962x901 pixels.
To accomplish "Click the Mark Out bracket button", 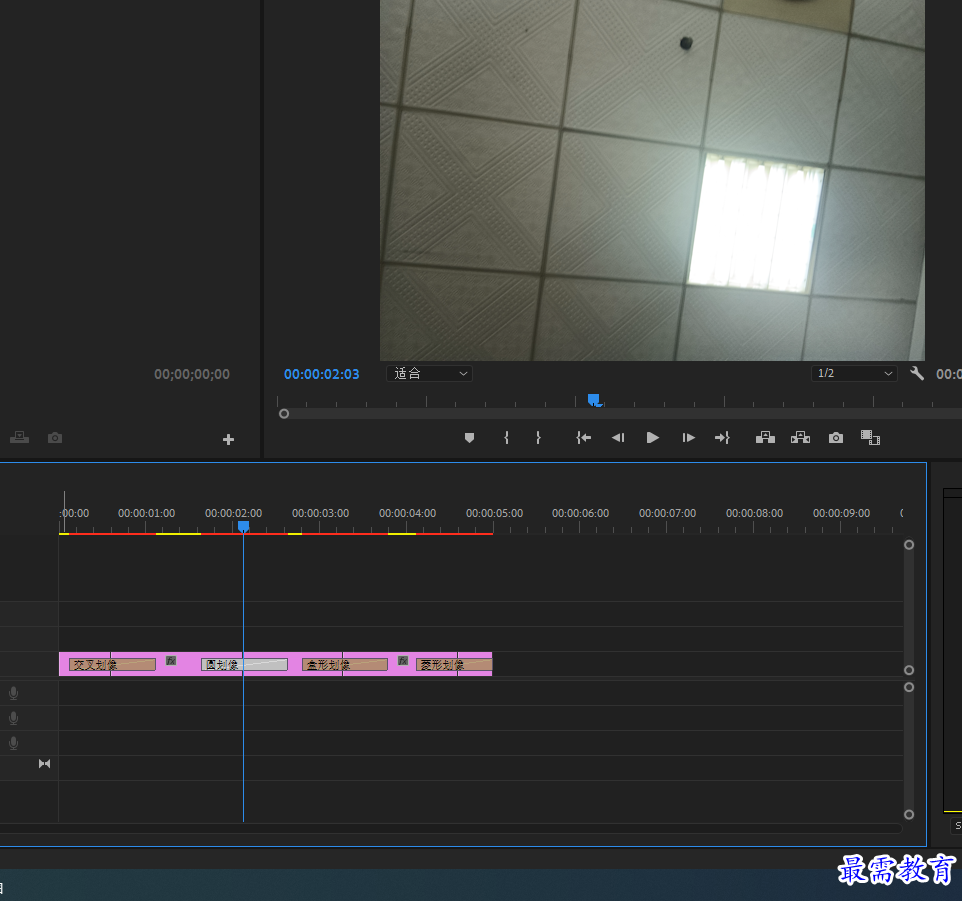I will (538, 438).
